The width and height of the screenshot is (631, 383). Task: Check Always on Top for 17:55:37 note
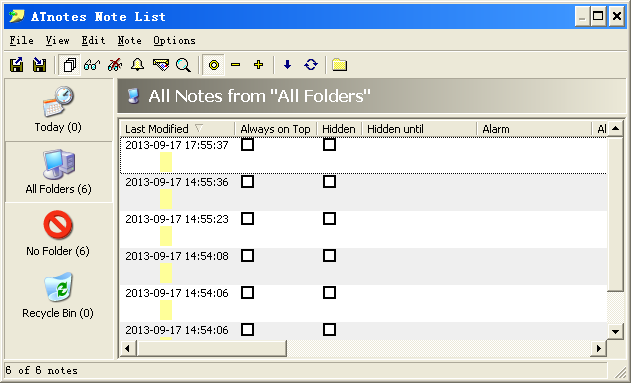247,144
